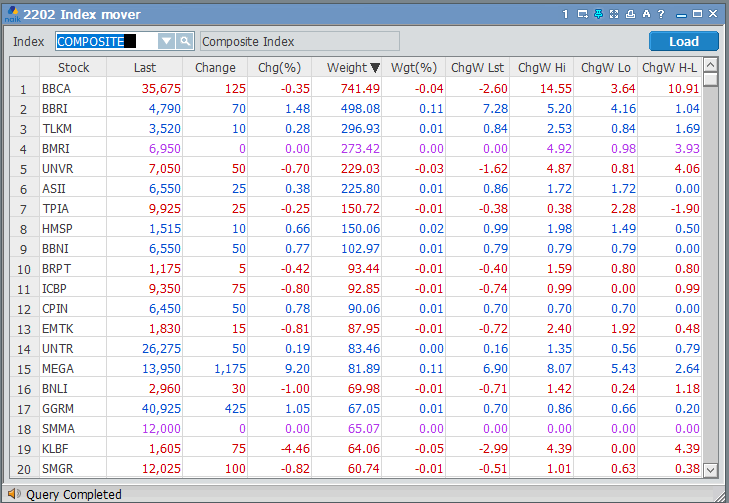Click the naik app logo icon
This screenshot has height=503, width=729.
coord(11,15)
